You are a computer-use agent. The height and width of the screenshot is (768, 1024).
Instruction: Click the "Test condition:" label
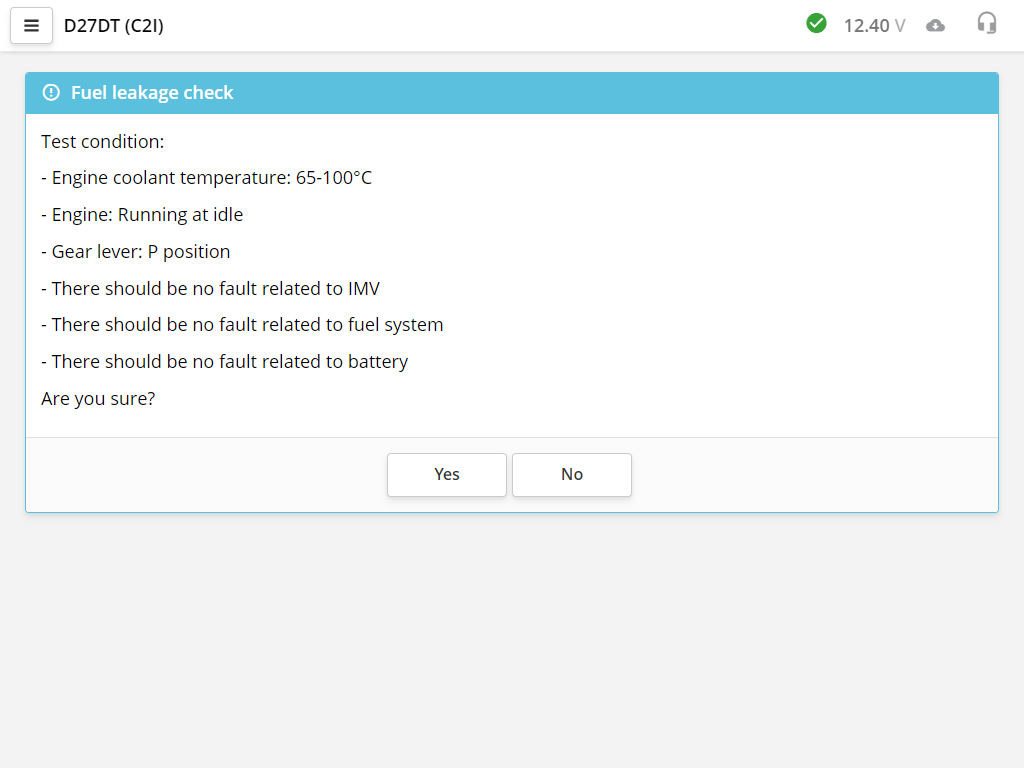(x=103, y=142)
